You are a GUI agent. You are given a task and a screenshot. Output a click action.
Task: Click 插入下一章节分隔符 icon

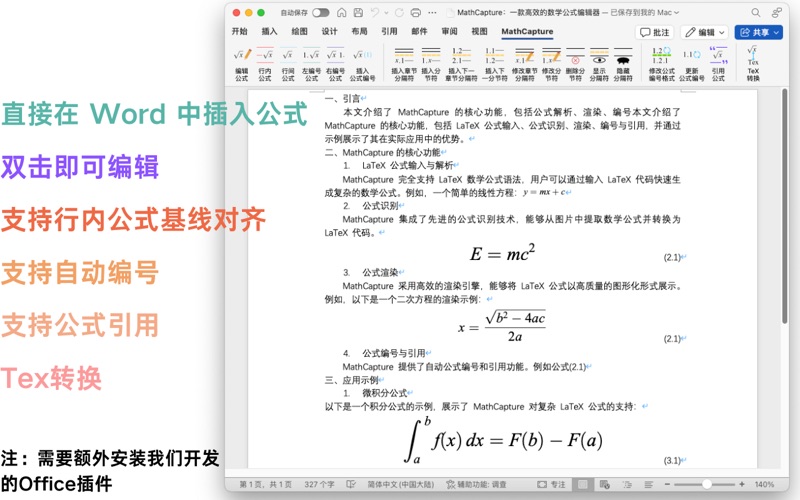[x=461, y=64]
